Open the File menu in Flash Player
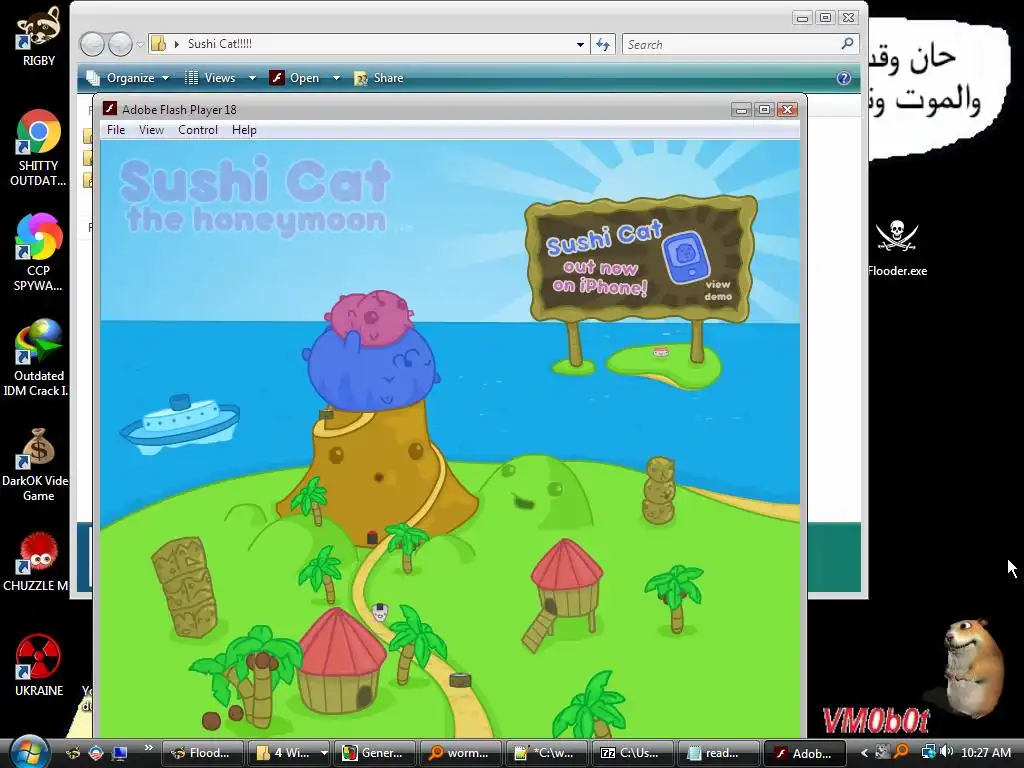This screenshot has width=1024, height=768. [x=116, y=130]
